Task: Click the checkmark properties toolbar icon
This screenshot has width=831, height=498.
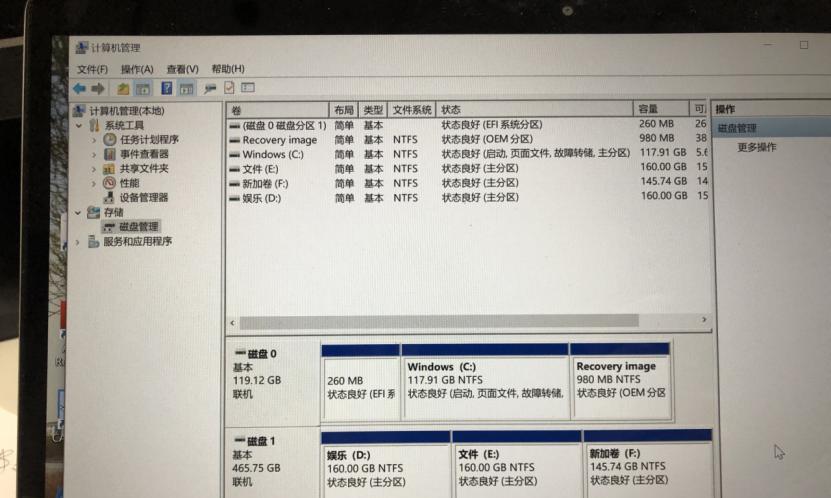Action: [229, 87]
